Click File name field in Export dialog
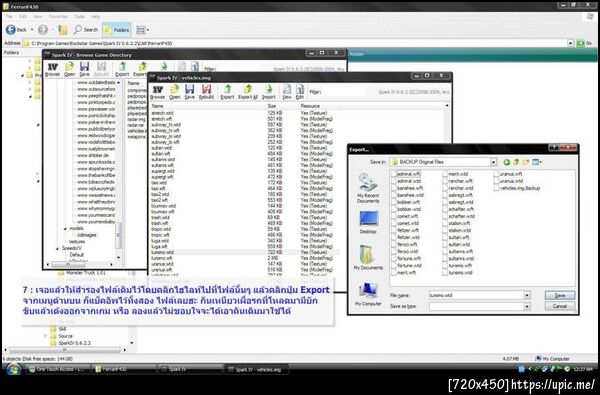The width and height of the screenshot is (600, 395). 476,295
